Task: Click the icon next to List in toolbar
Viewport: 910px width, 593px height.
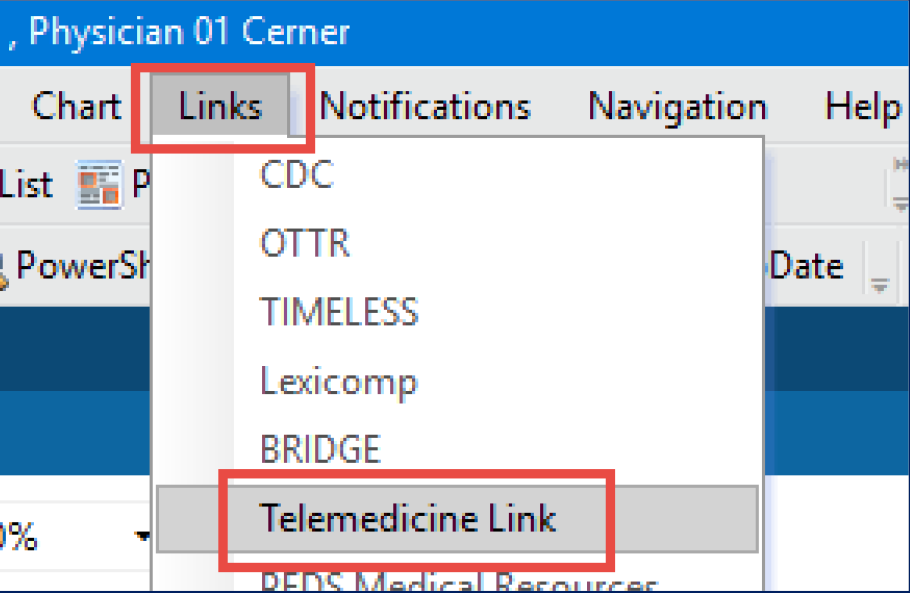Action: click(x=100, y=184)
